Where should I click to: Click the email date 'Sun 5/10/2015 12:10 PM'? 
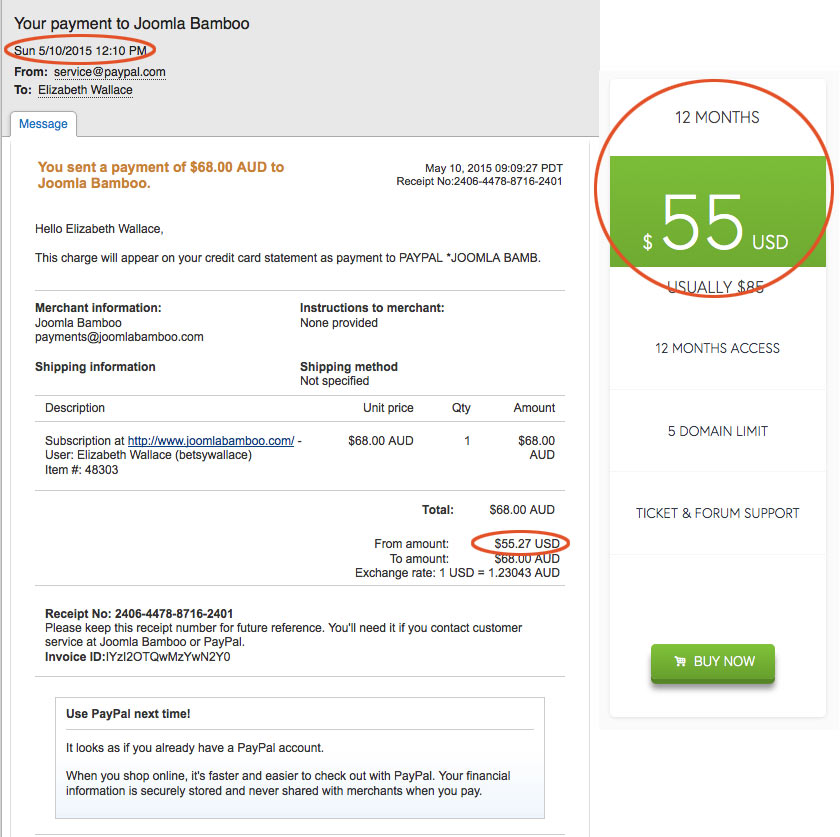80,51
